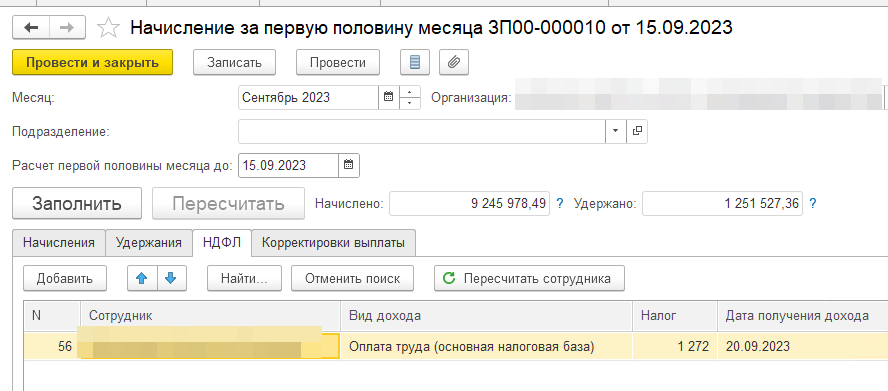
Task: Click Провести и закрыть button
Action: 92,62
